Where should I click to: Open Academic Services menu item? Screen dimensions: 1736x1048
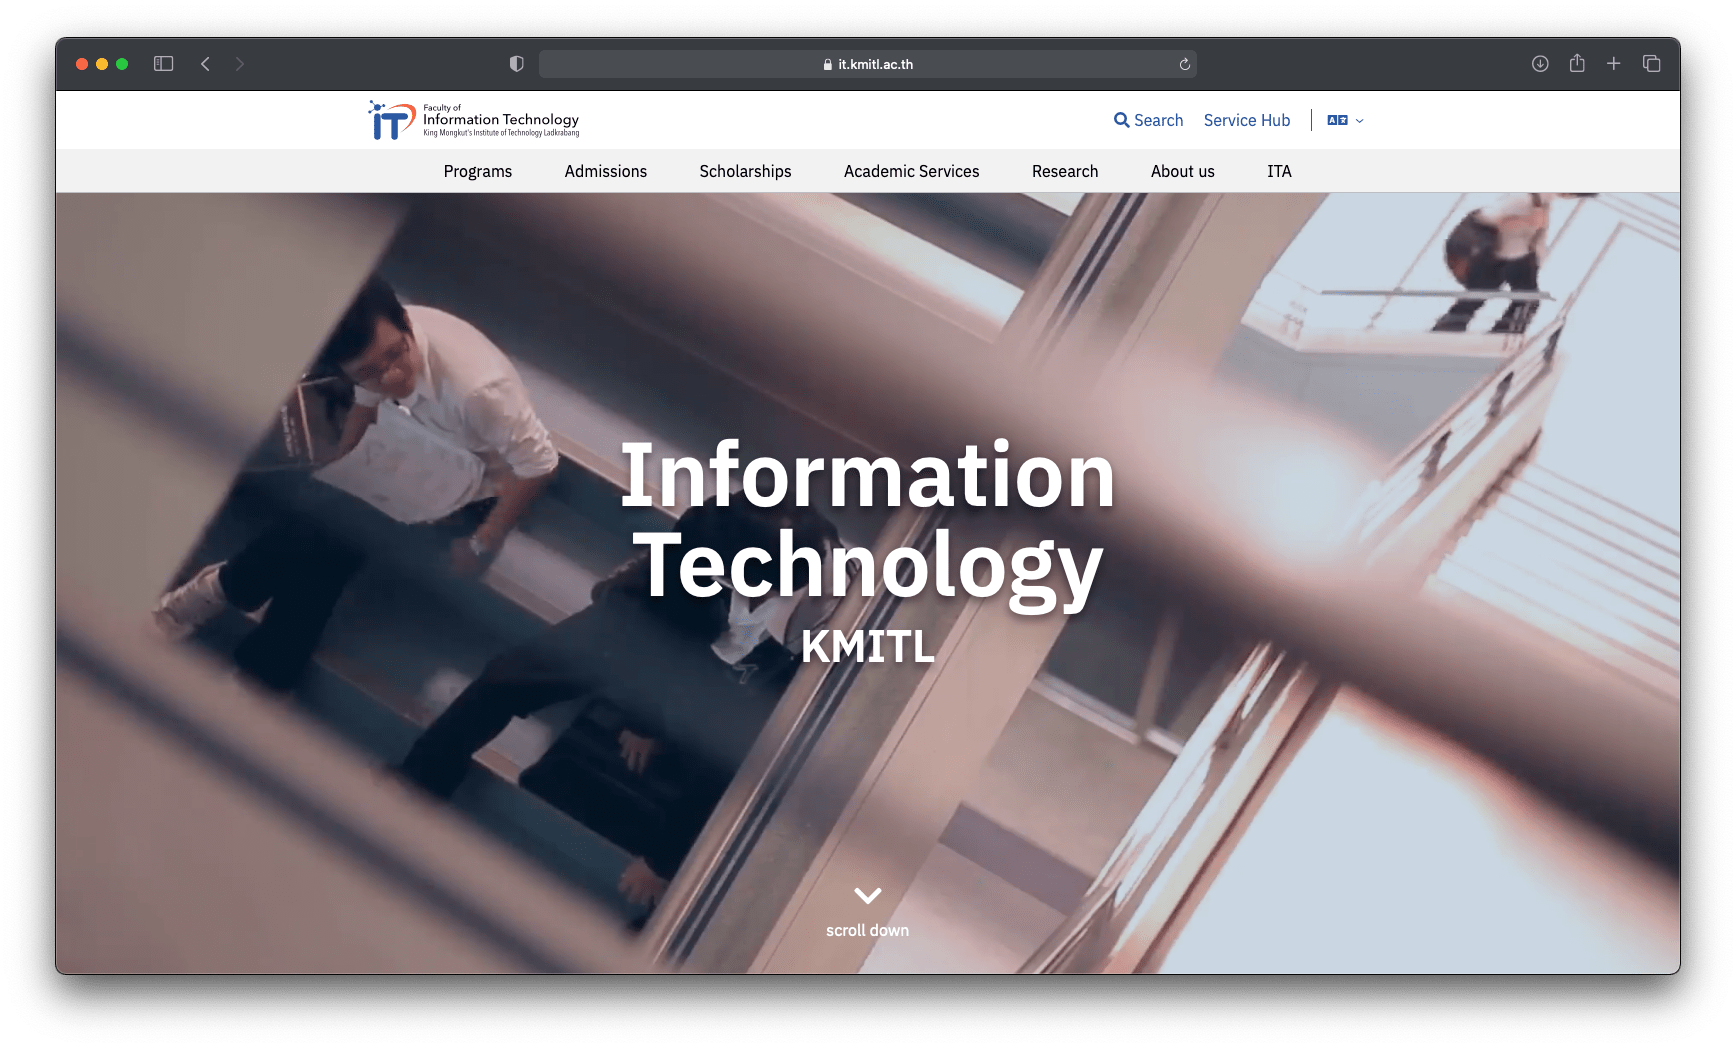pos(911,171)
